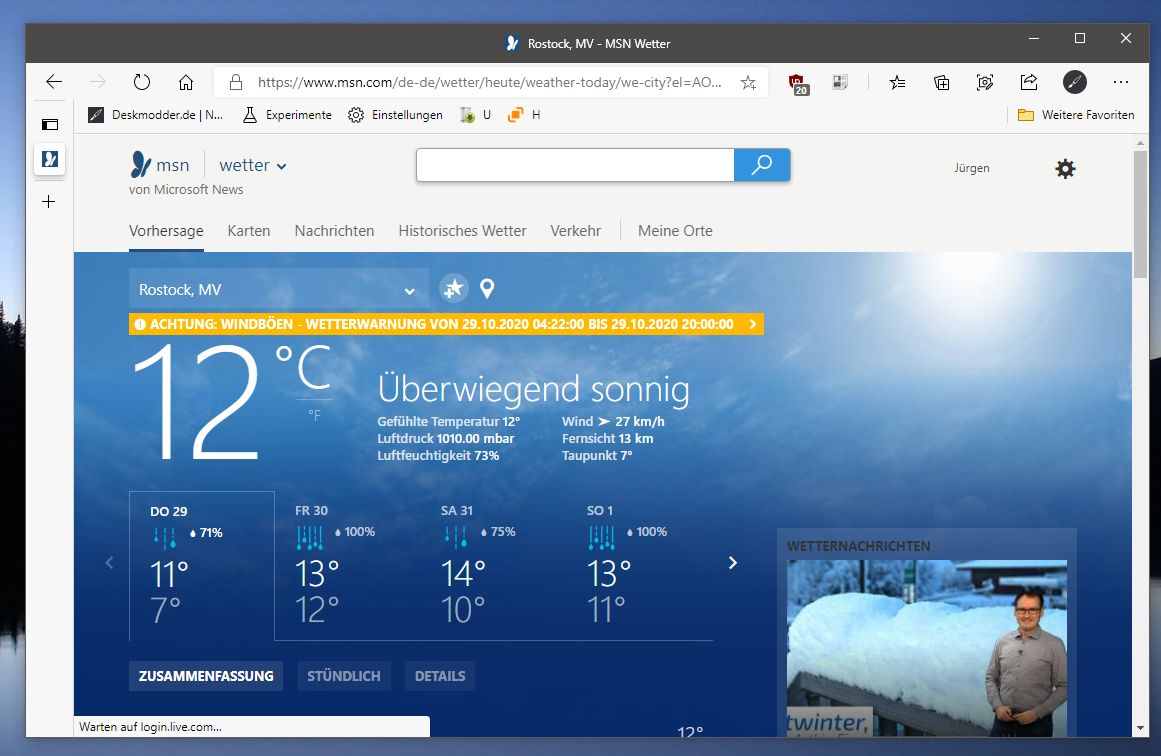
Task: Run search with the magnifier button
Action: click(762, 164)
